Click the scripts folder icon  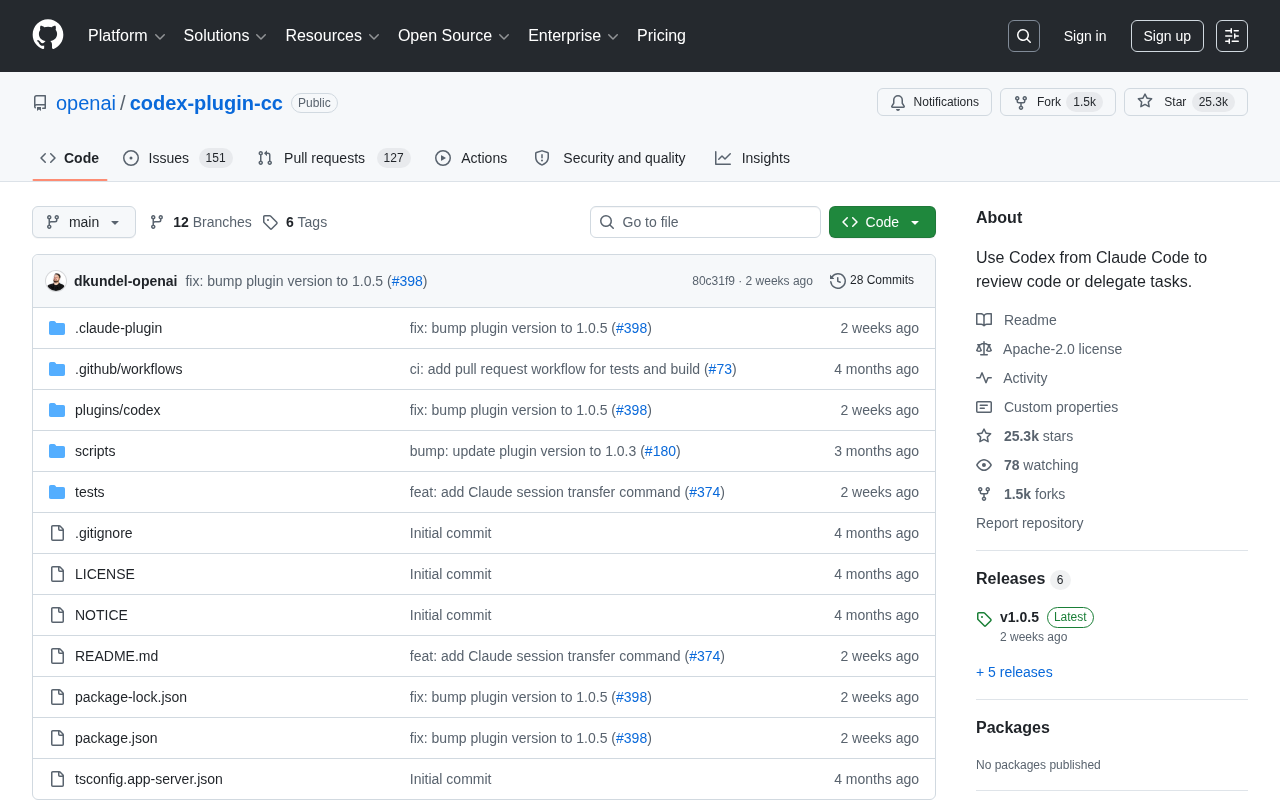(57, 451)
